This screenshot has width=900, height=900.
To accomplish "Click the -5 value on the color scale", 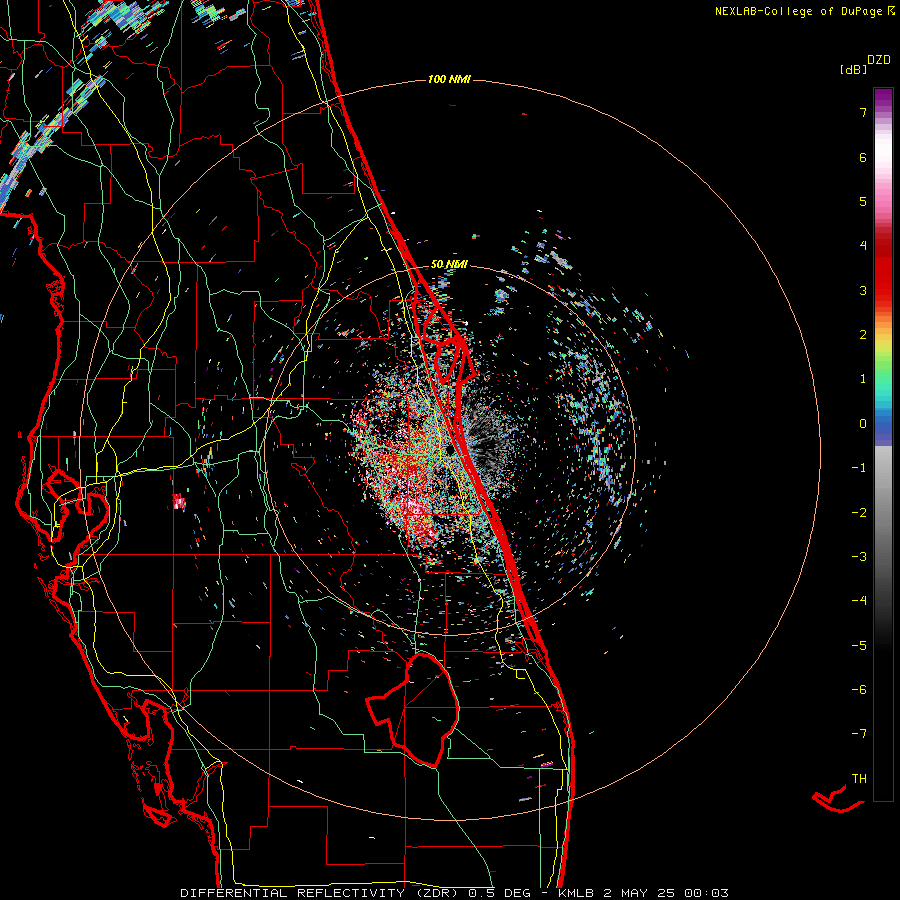I will coord(859,646).
